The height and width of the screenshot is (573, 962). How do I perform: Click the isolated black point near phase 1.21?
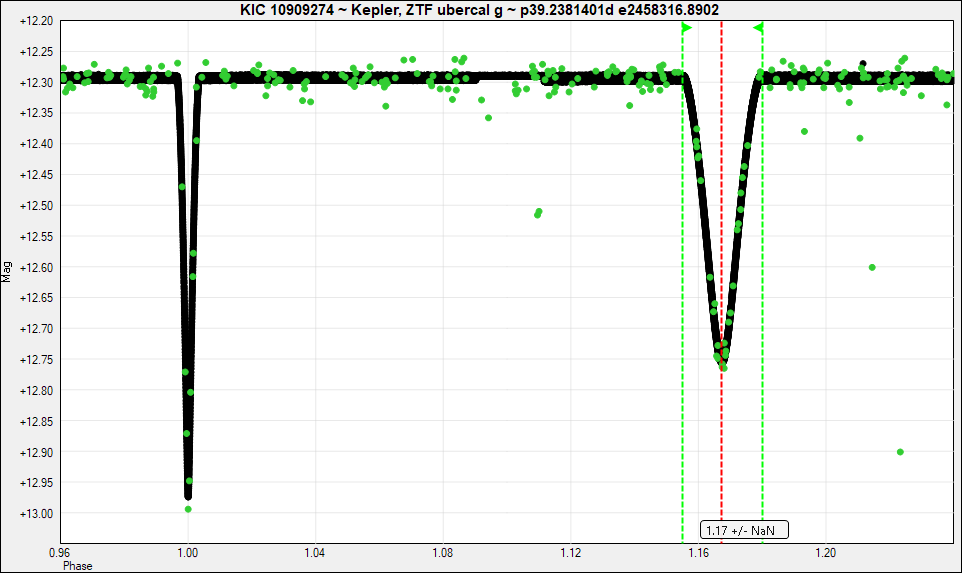tap(863, 64)
